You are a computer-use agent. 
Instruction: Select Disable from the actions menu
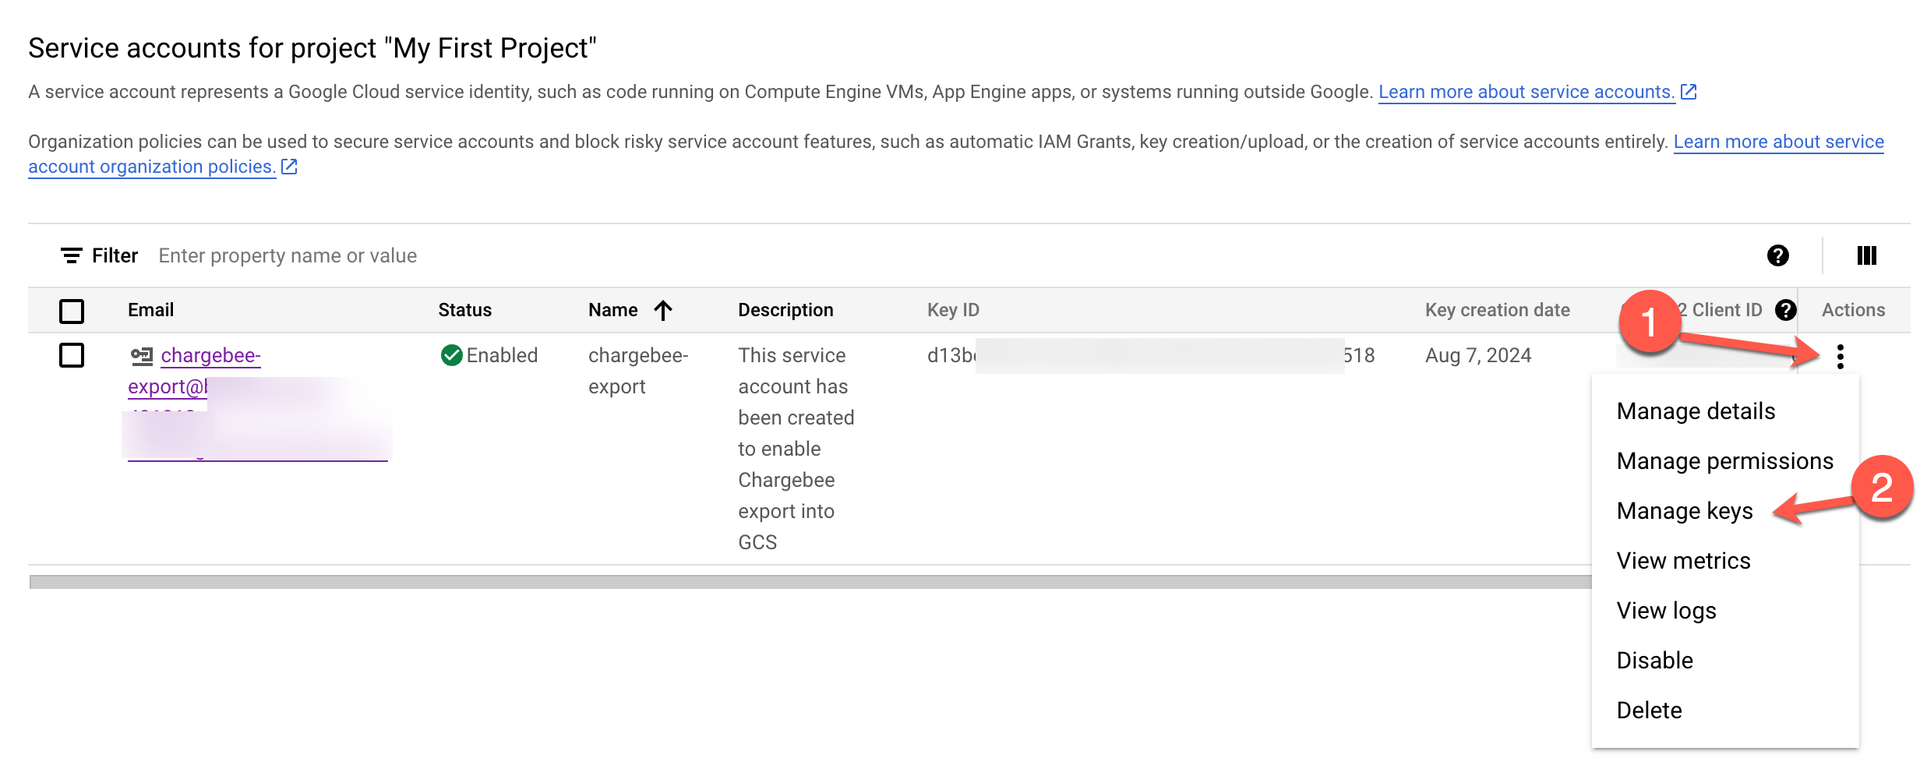(1654, 661)
